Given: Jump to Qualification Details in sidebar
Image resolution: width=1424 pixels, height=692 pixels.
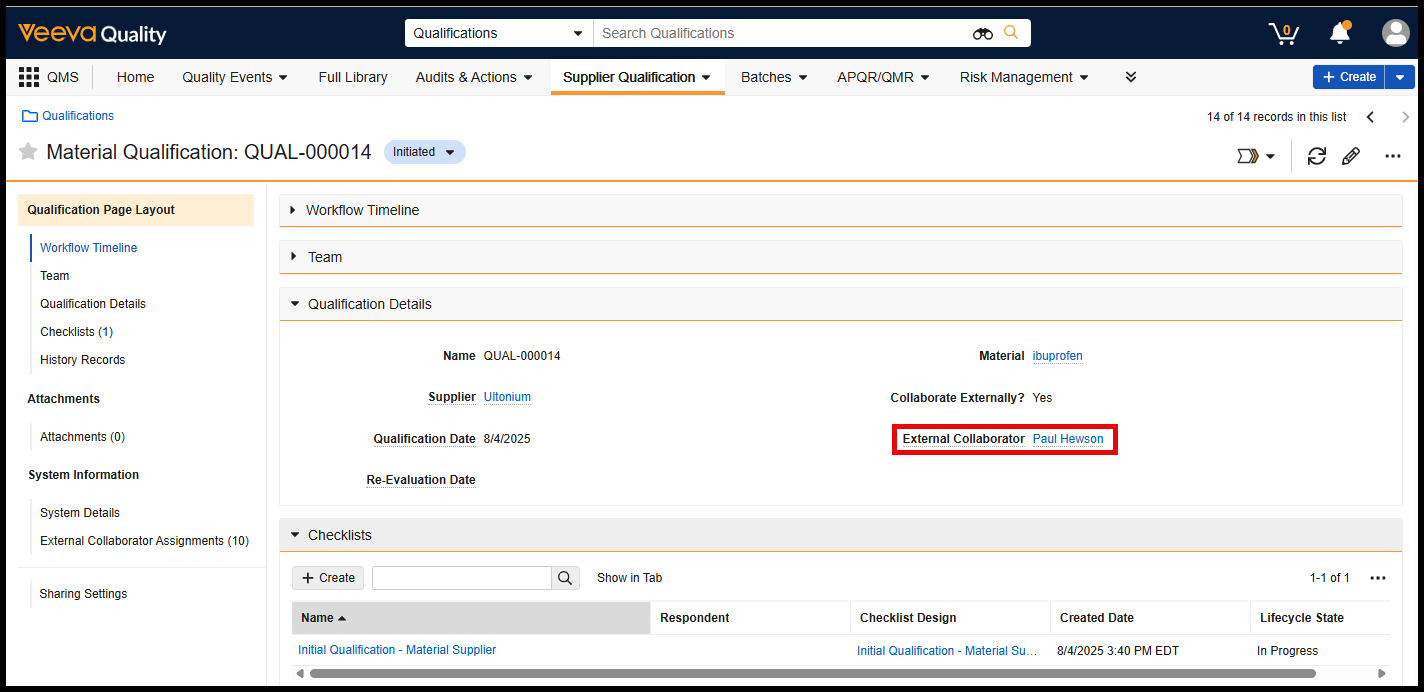Looking at the screenshot, I should [x=93, y=304].
